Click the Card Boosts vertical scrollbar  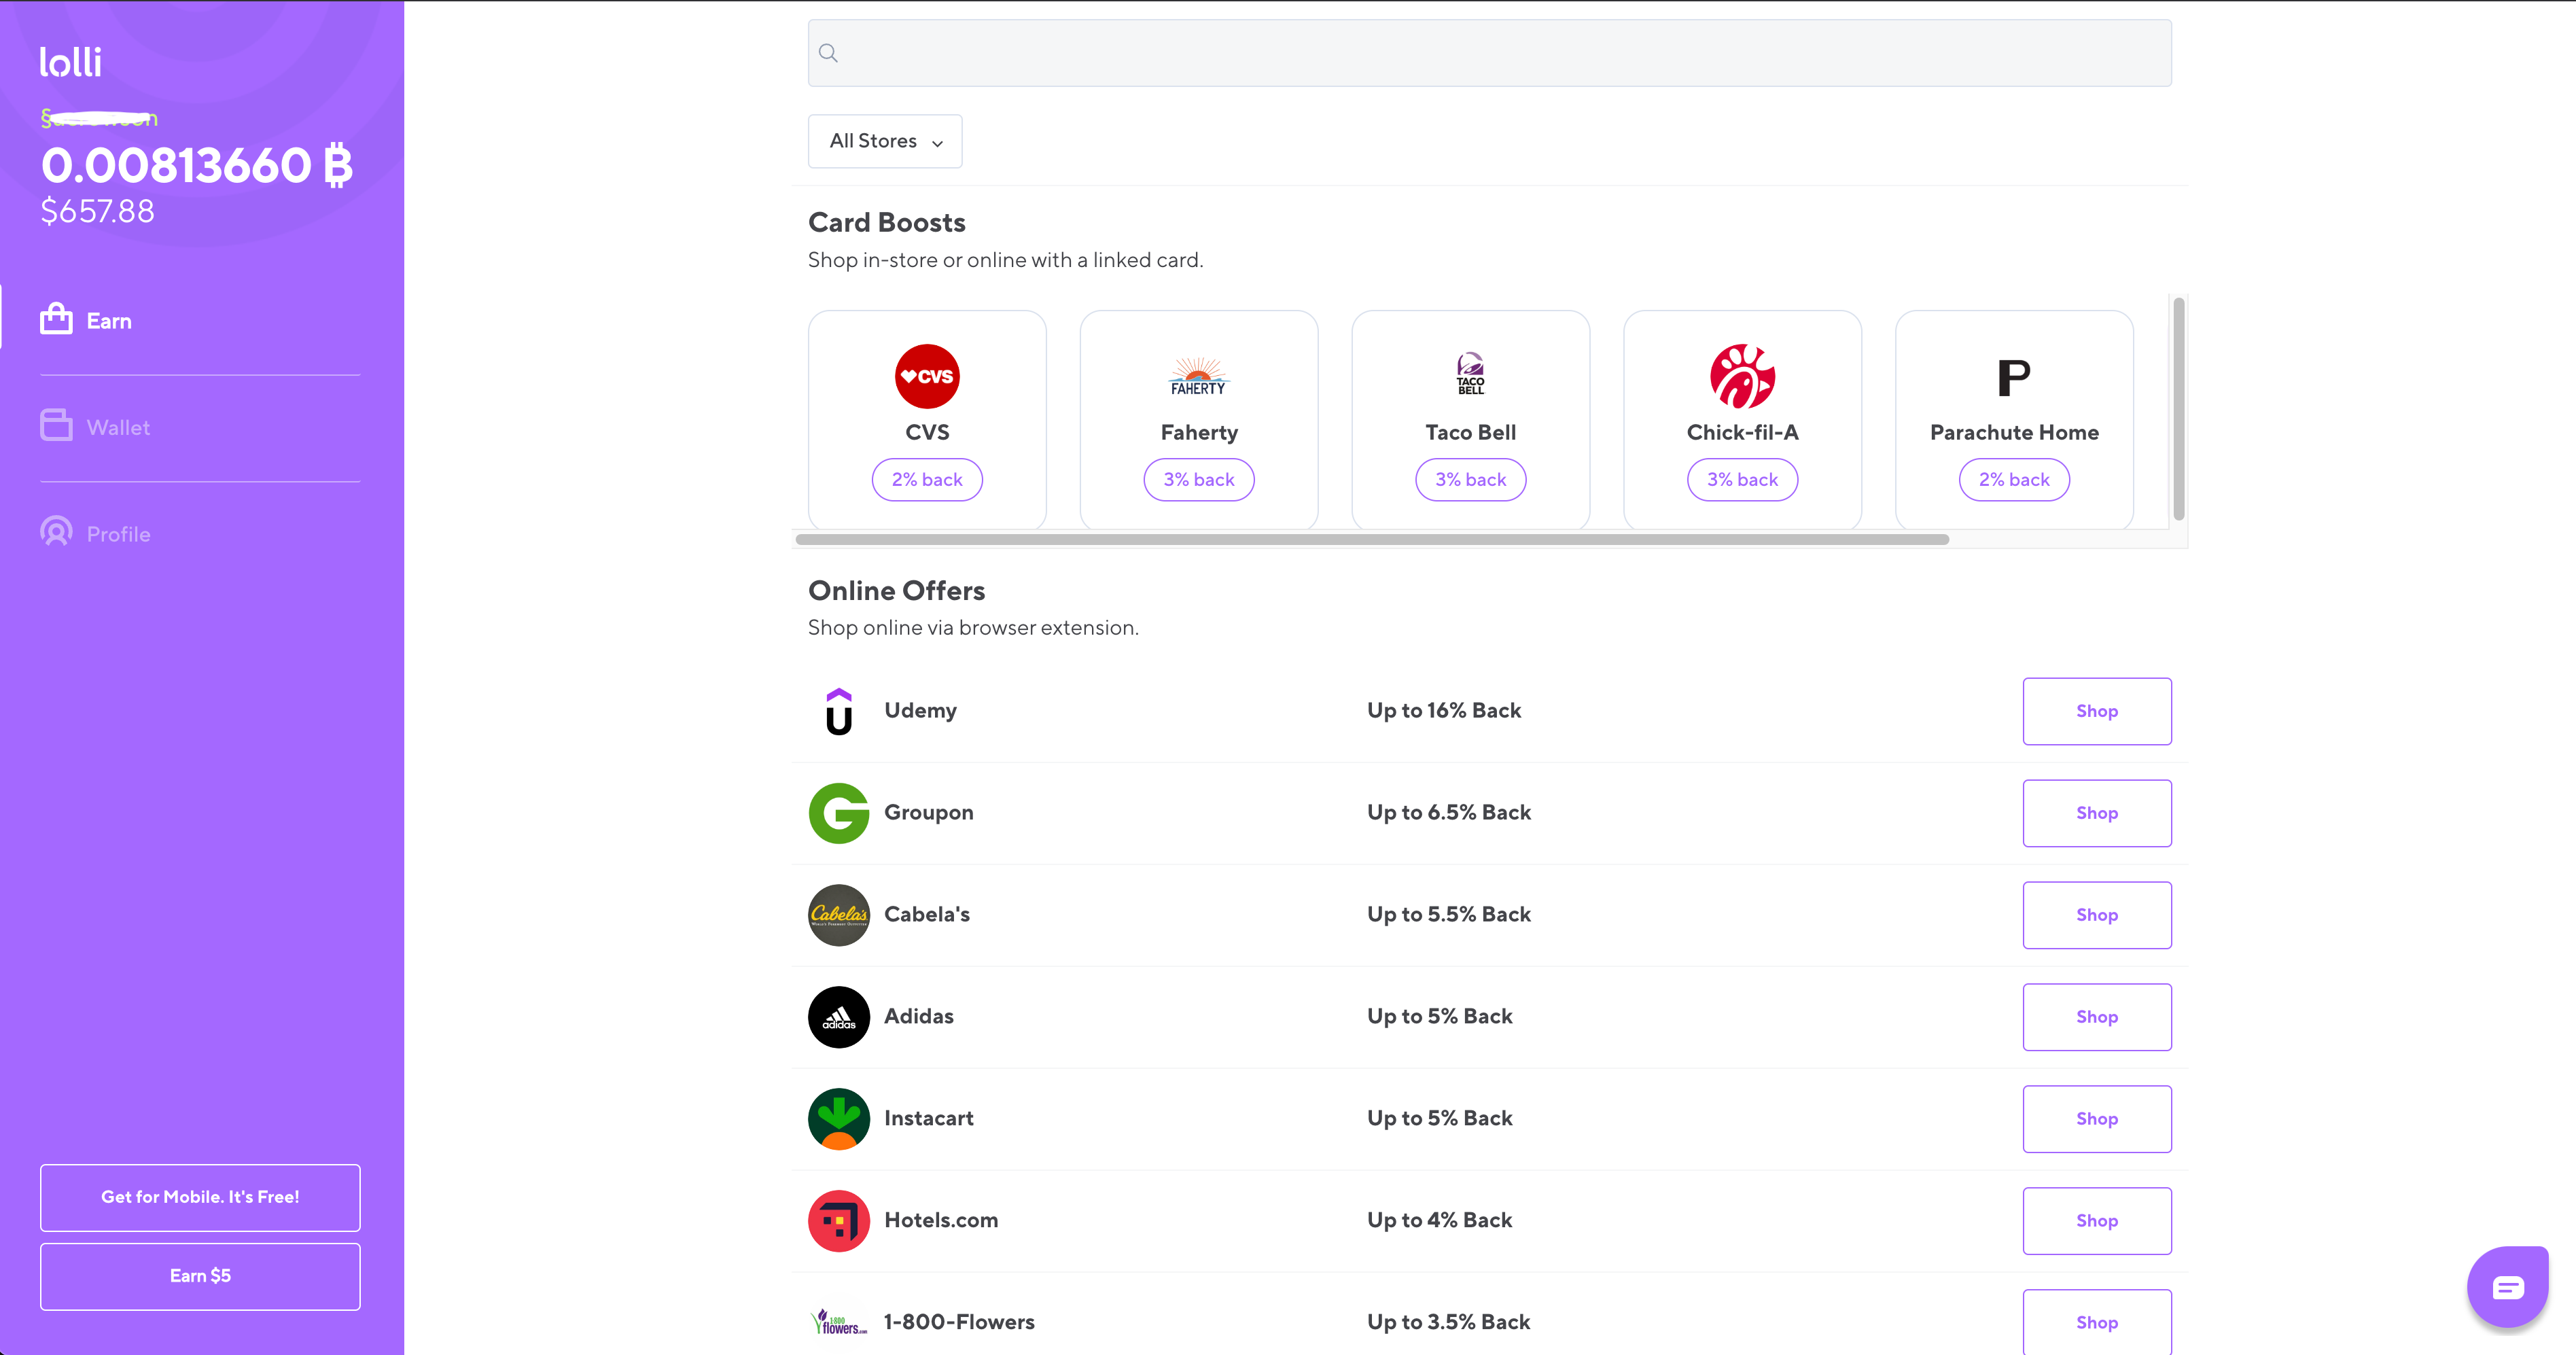click(x=2178, y=409)
